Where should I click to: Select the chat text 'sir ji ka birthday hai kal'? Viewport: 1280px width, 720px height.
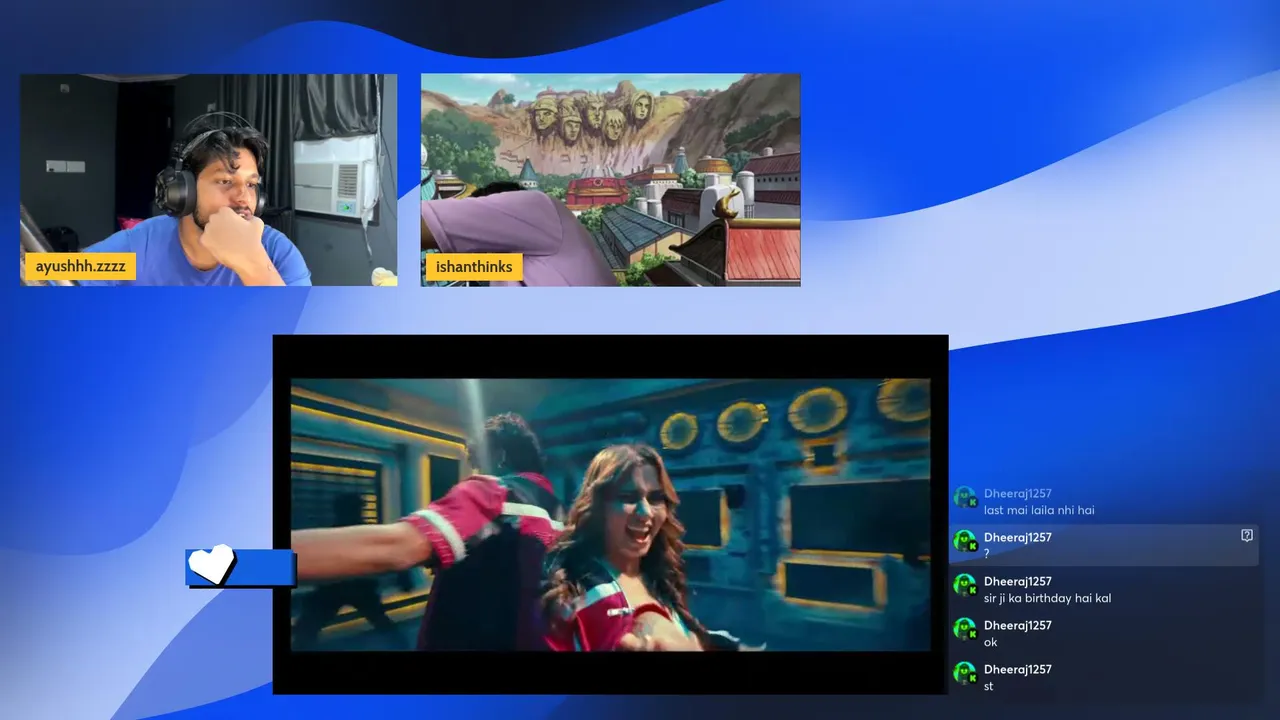(1047, 598)
